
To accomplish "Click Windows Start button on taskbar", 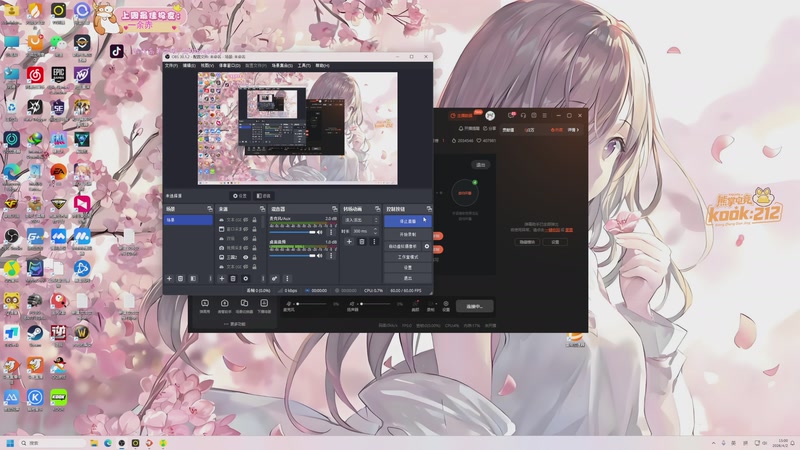I will tap(10, 443).
